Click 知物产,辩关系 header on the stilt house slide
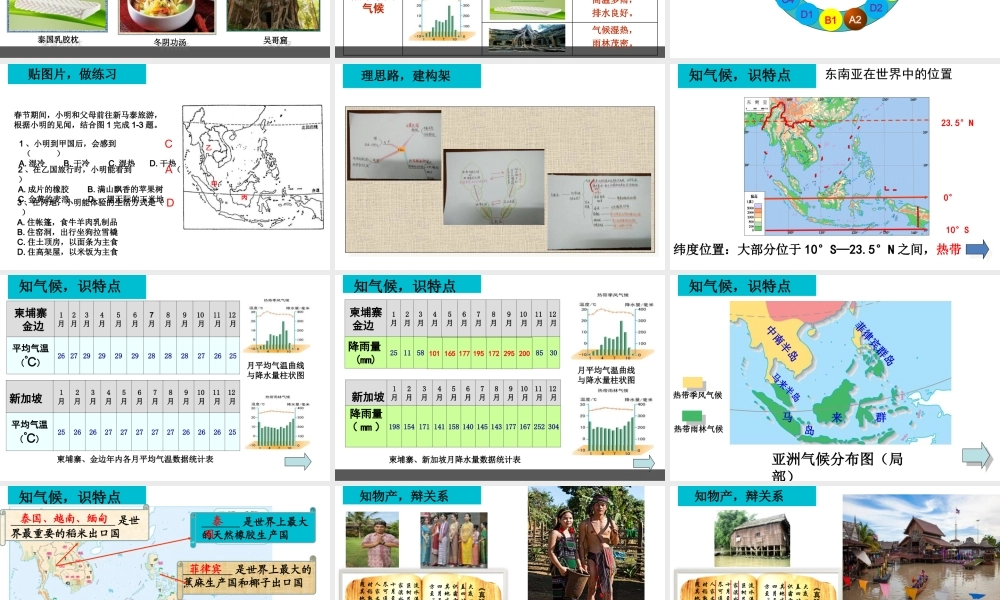1000x600 pixels. point(746,496)
